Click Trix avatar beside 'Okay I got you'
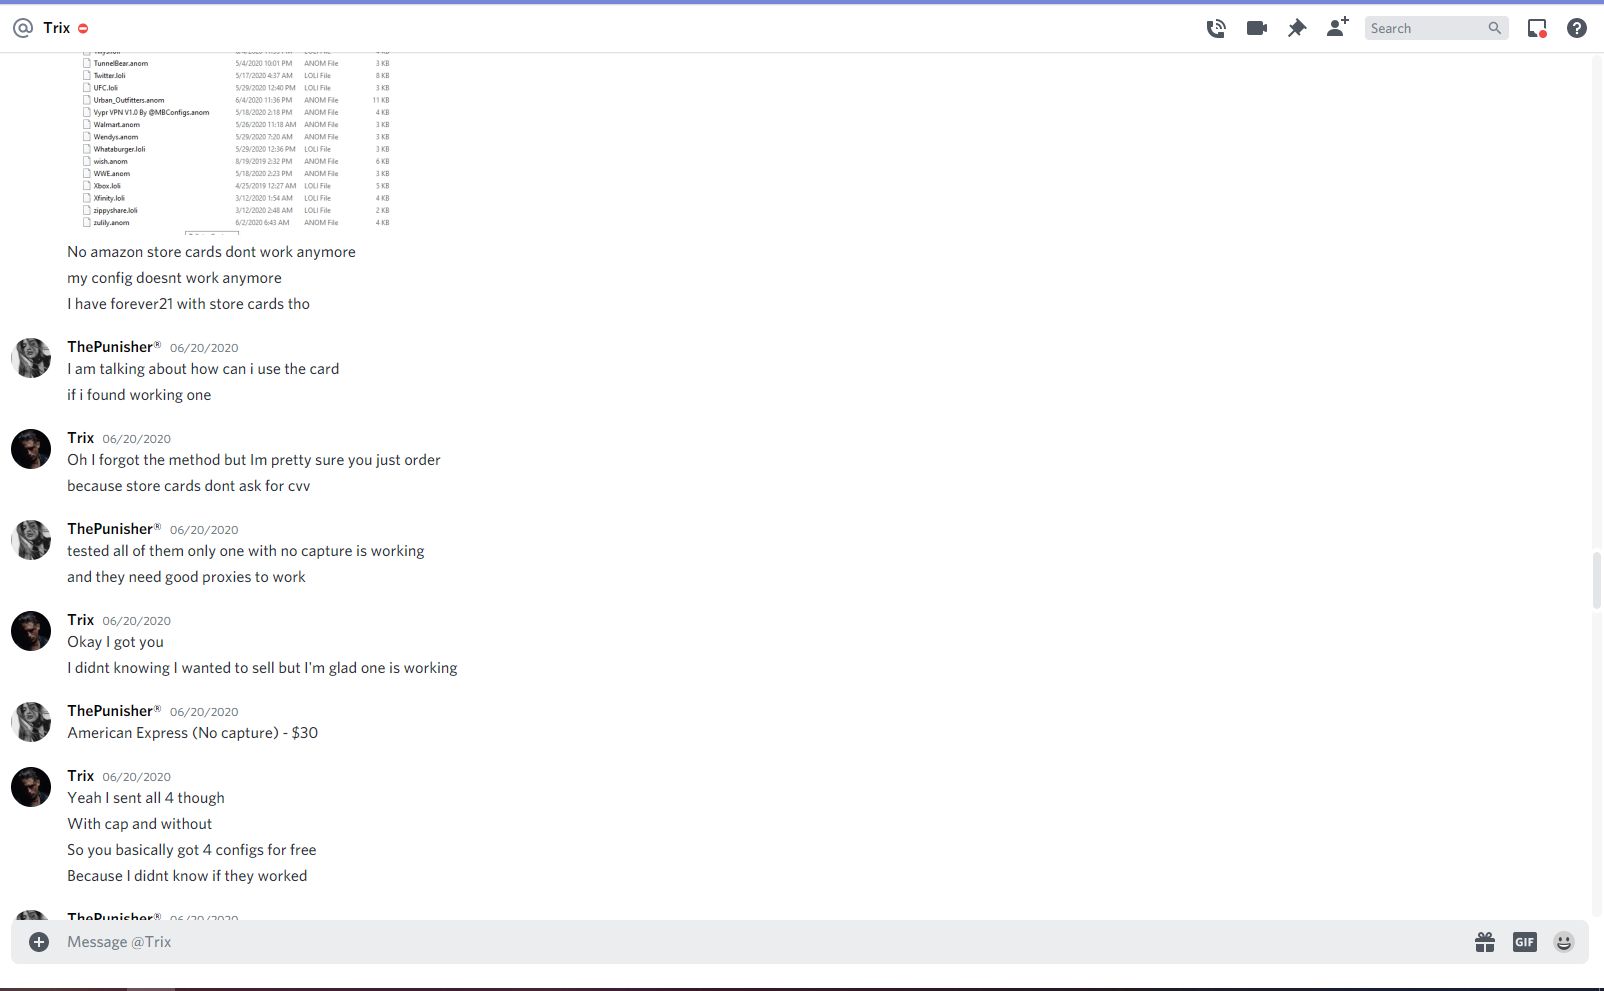Screen dimensions: 1604x991 [31, 631]
